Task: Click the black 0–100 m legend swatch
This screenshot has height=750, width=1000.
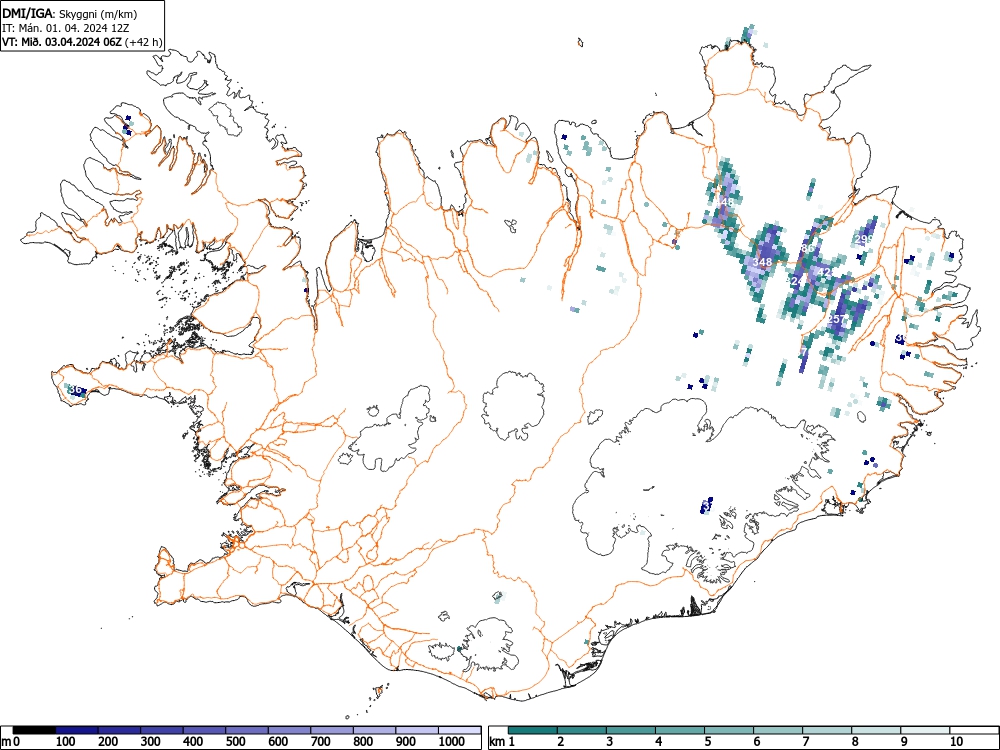Action: click(x=34, y=730)
